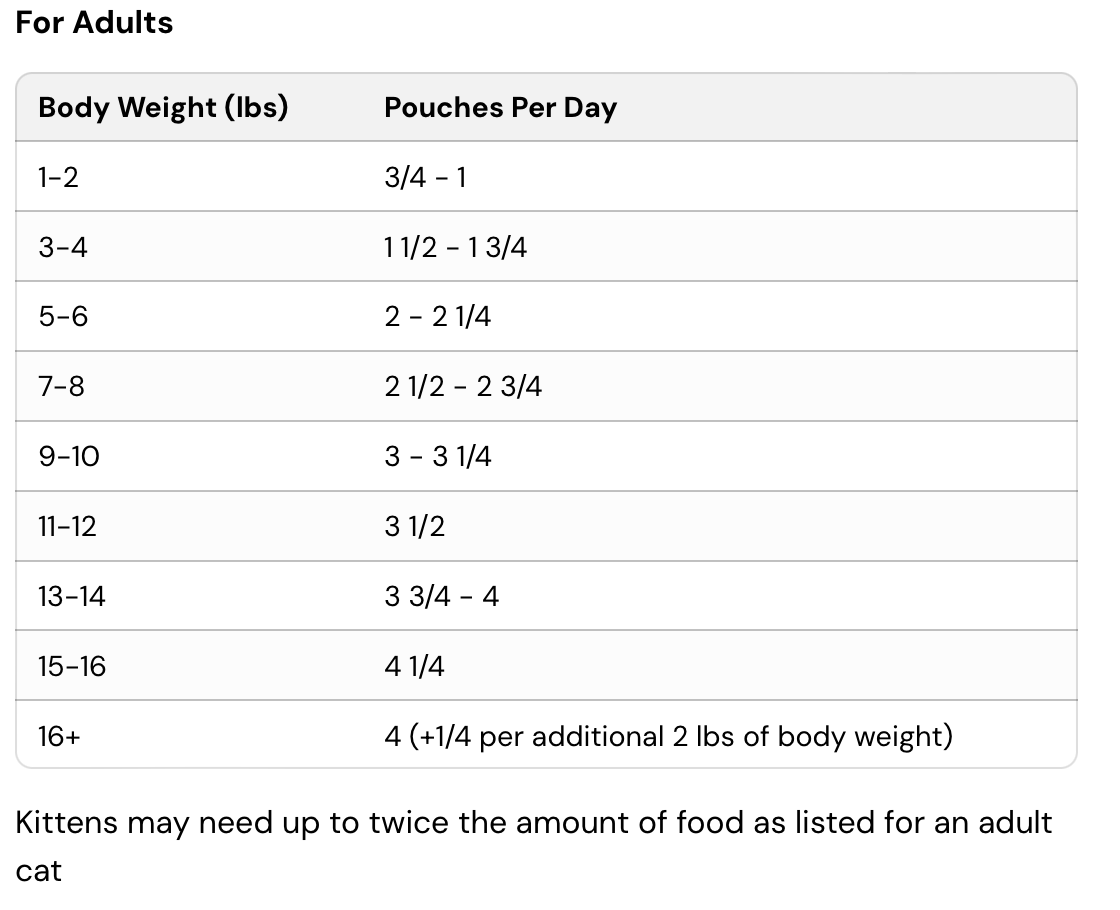Select the 3-4 body weight cell
The width and height of the screenshot is (1120, 910).
[63, 247]
